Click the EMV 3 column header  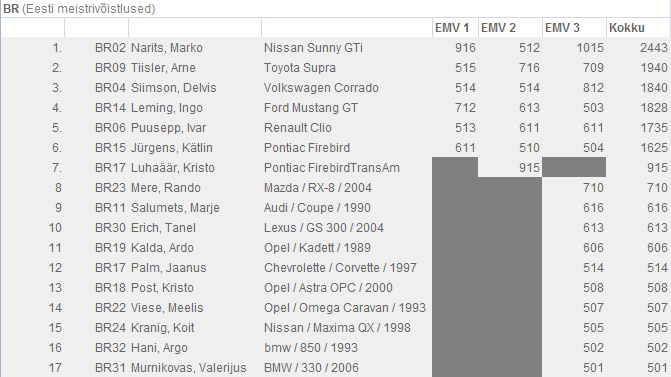(x=562, y=28)
